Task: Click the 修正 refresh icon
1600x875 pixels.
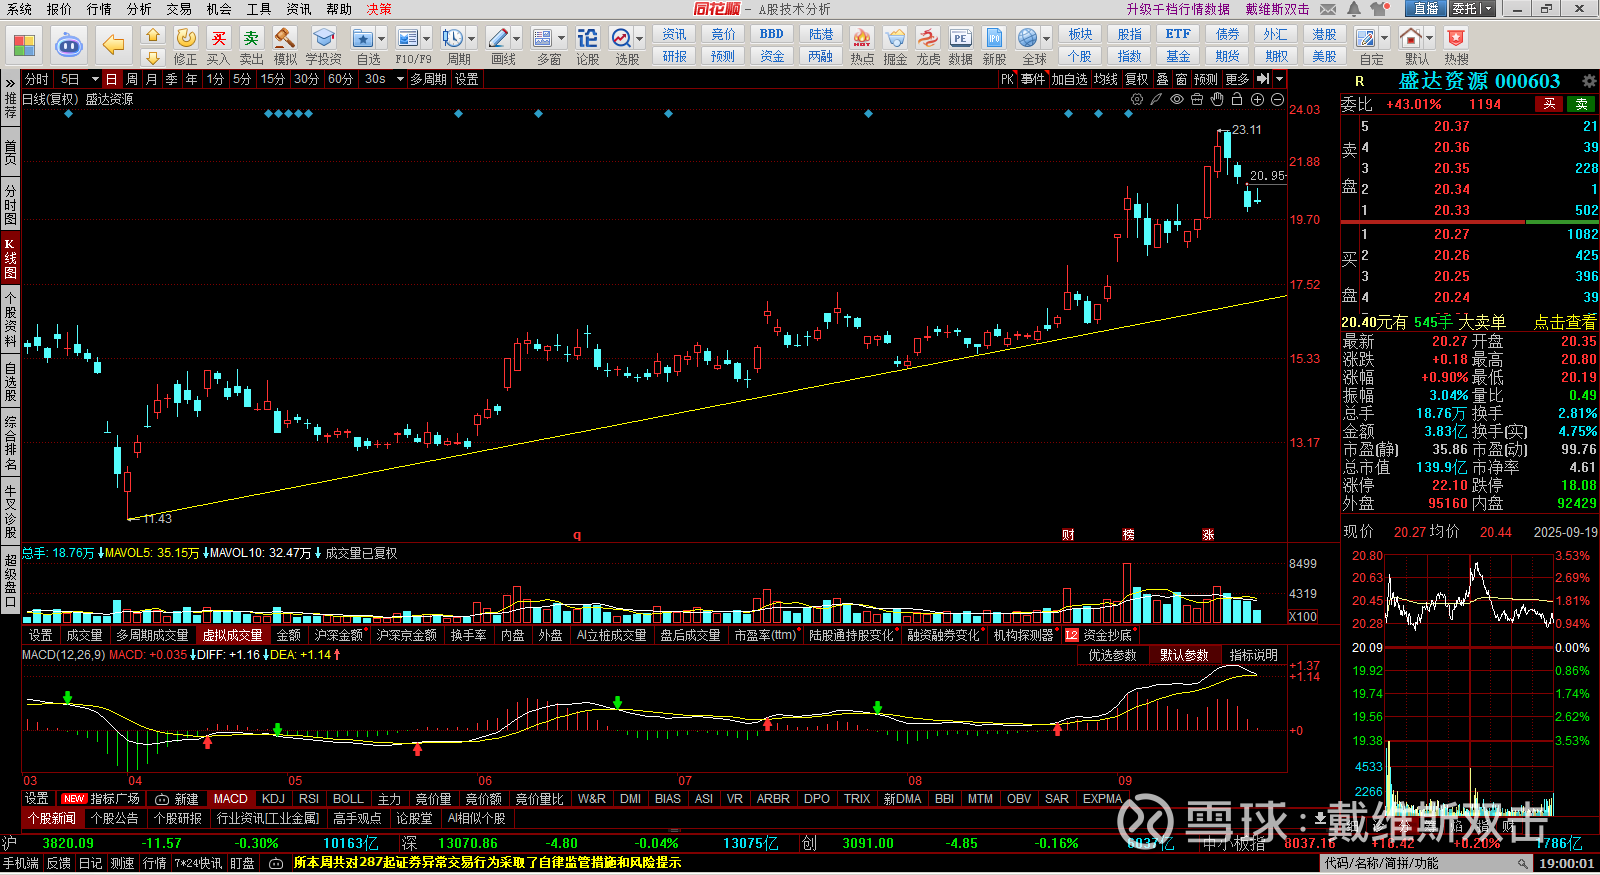Action: click(x=186, y=38)
